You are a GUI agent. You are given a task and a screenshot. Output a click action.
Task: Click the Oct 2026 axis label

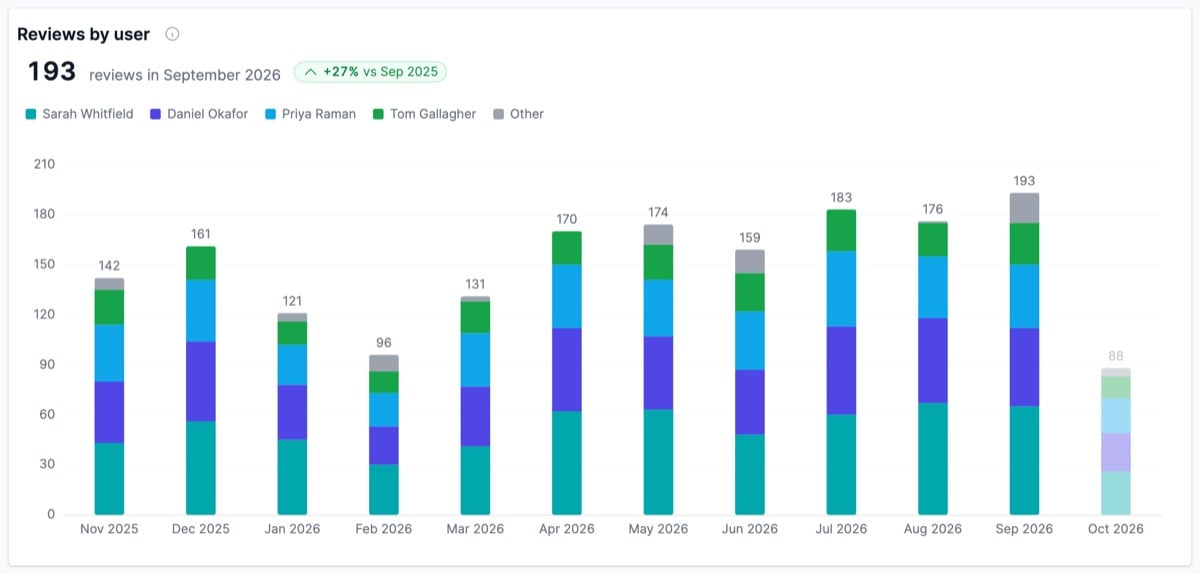coord(1115,529)
